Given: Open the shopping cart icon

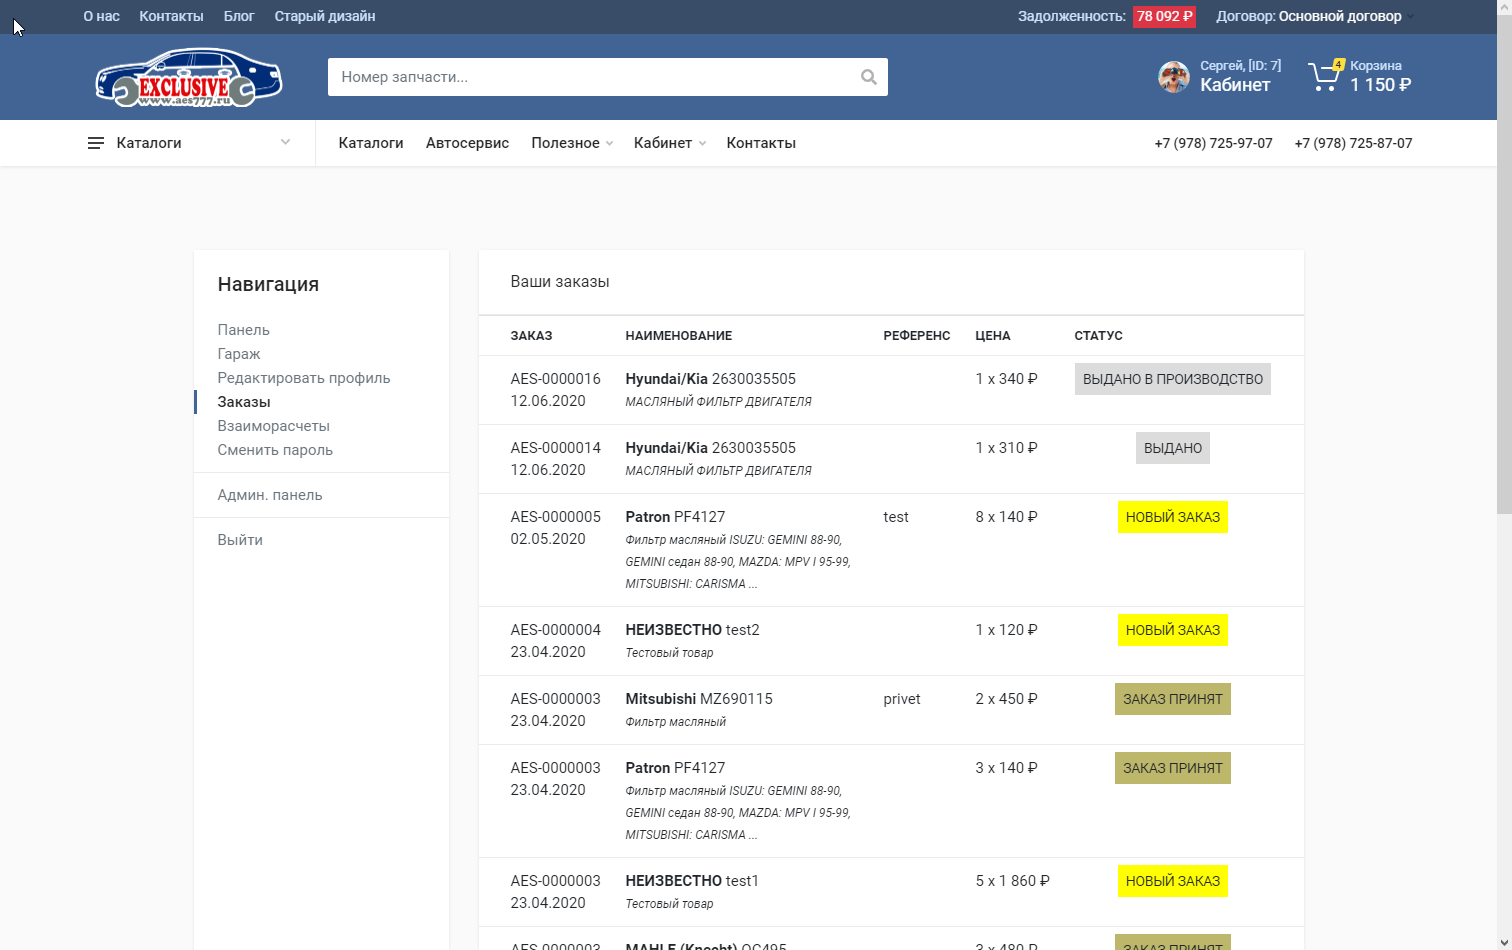Looking at the screenshot, I should click(1324, 76).
